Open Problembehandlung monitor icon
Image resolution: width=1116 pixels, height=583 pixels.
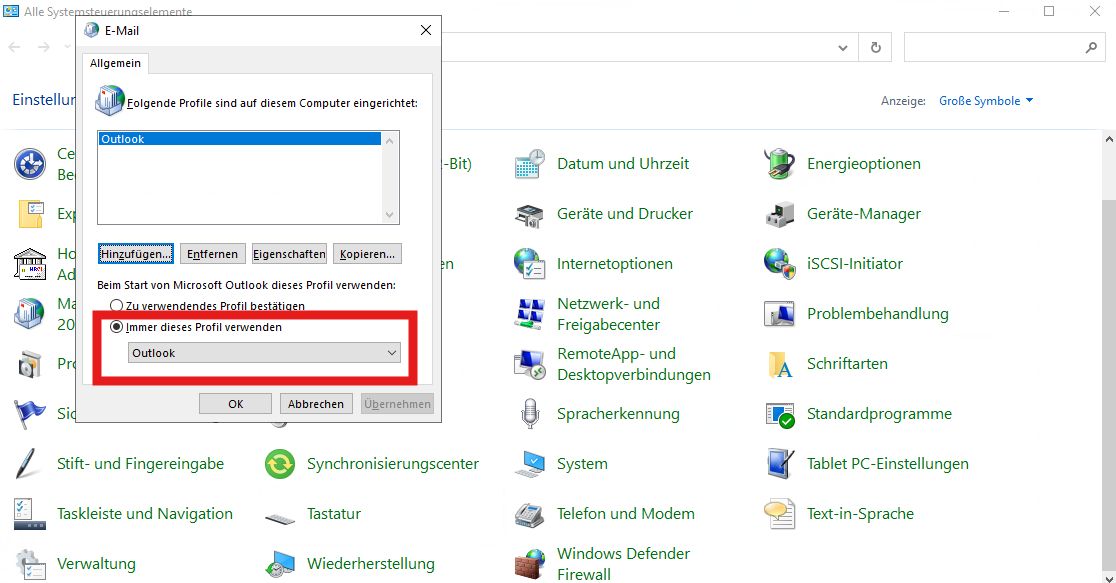pos(779,314)
